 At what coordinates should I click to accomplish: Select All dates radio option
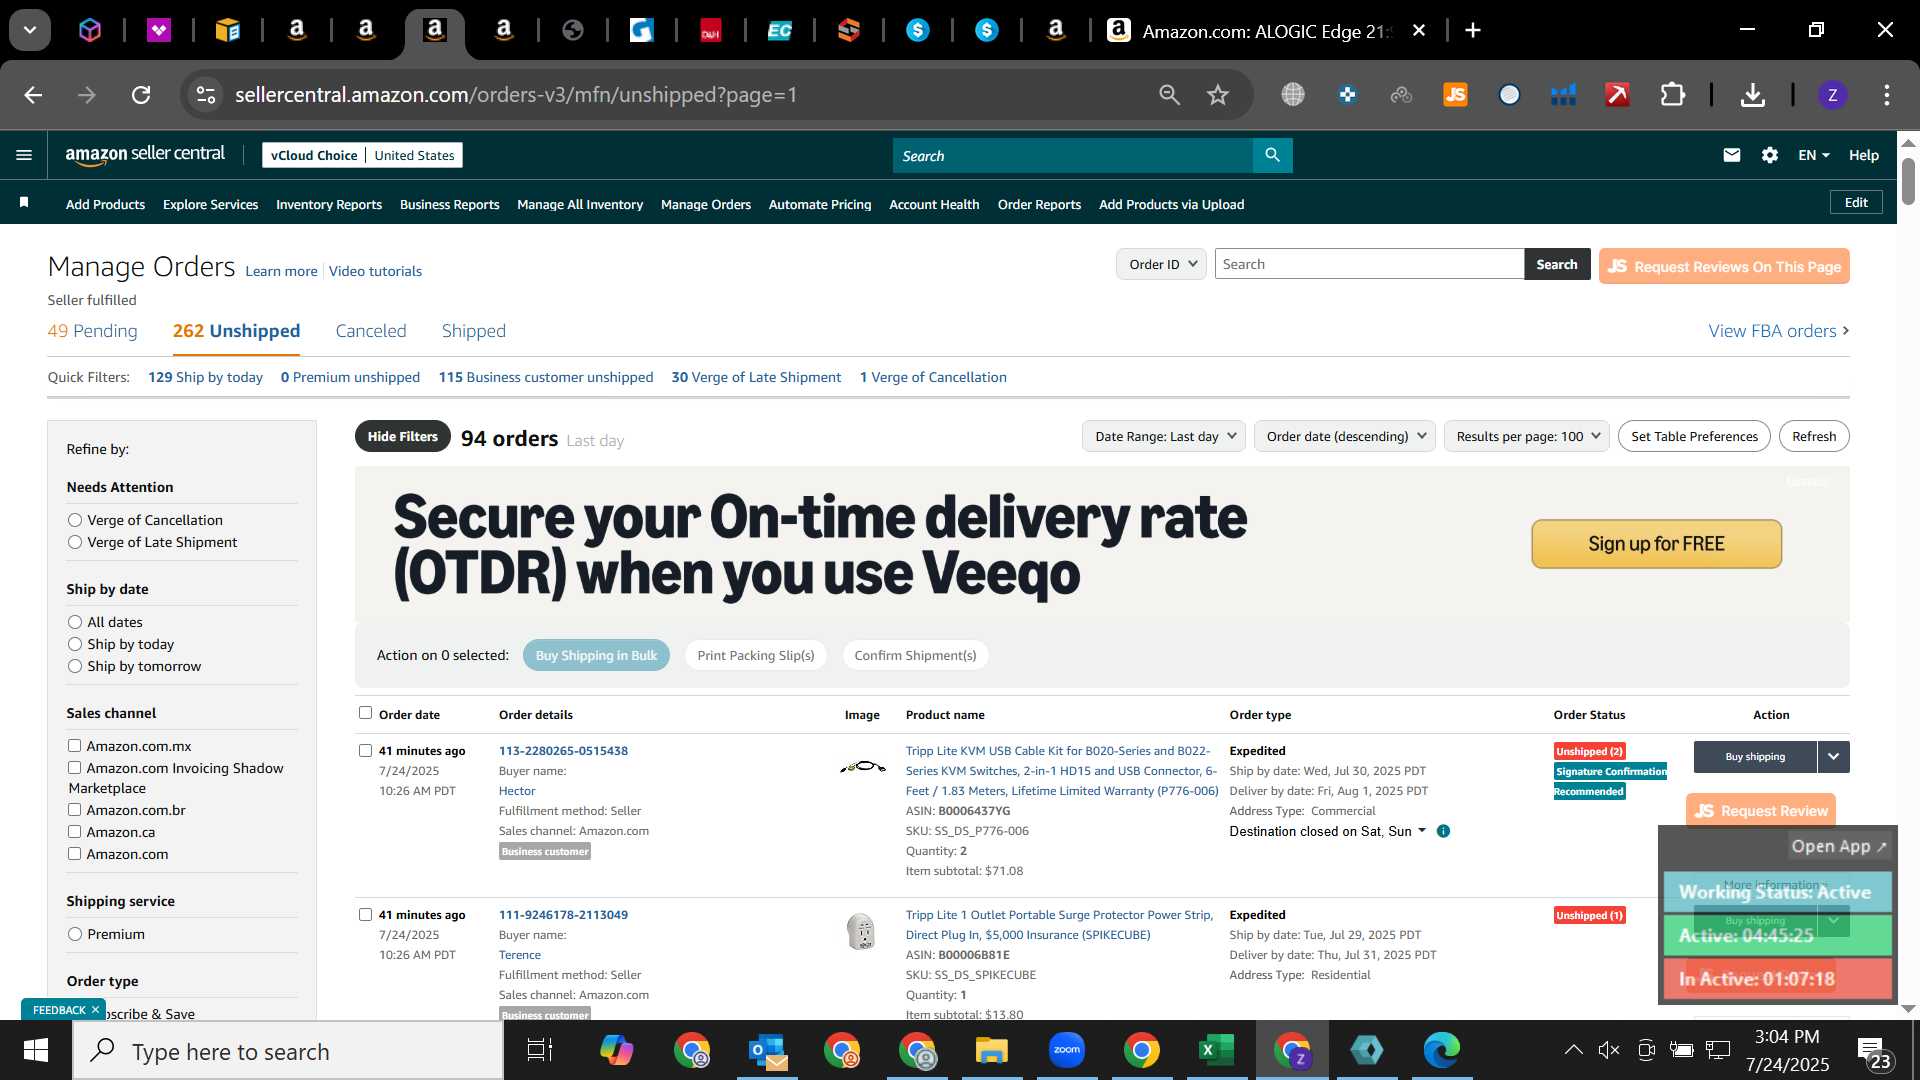[75, 622]
